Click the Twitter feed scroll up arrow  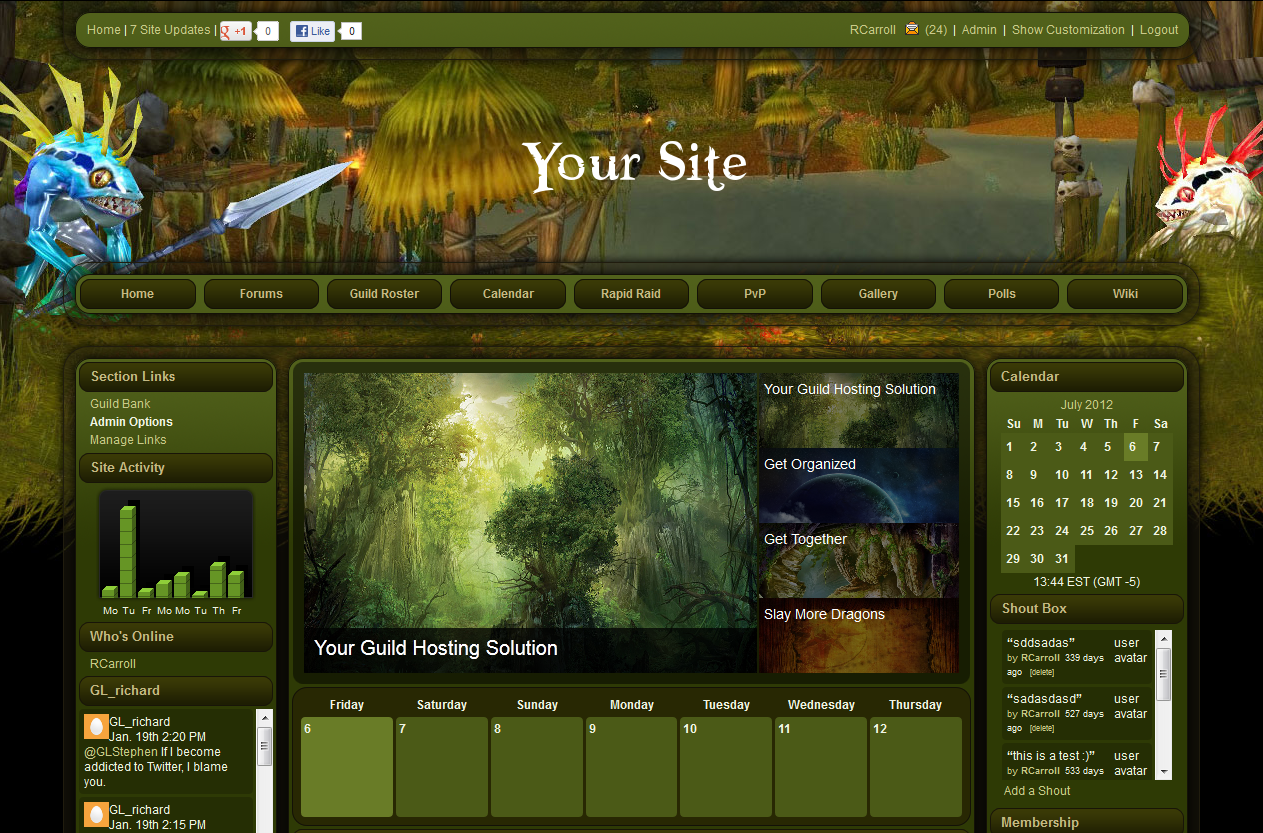pos(265,717)
